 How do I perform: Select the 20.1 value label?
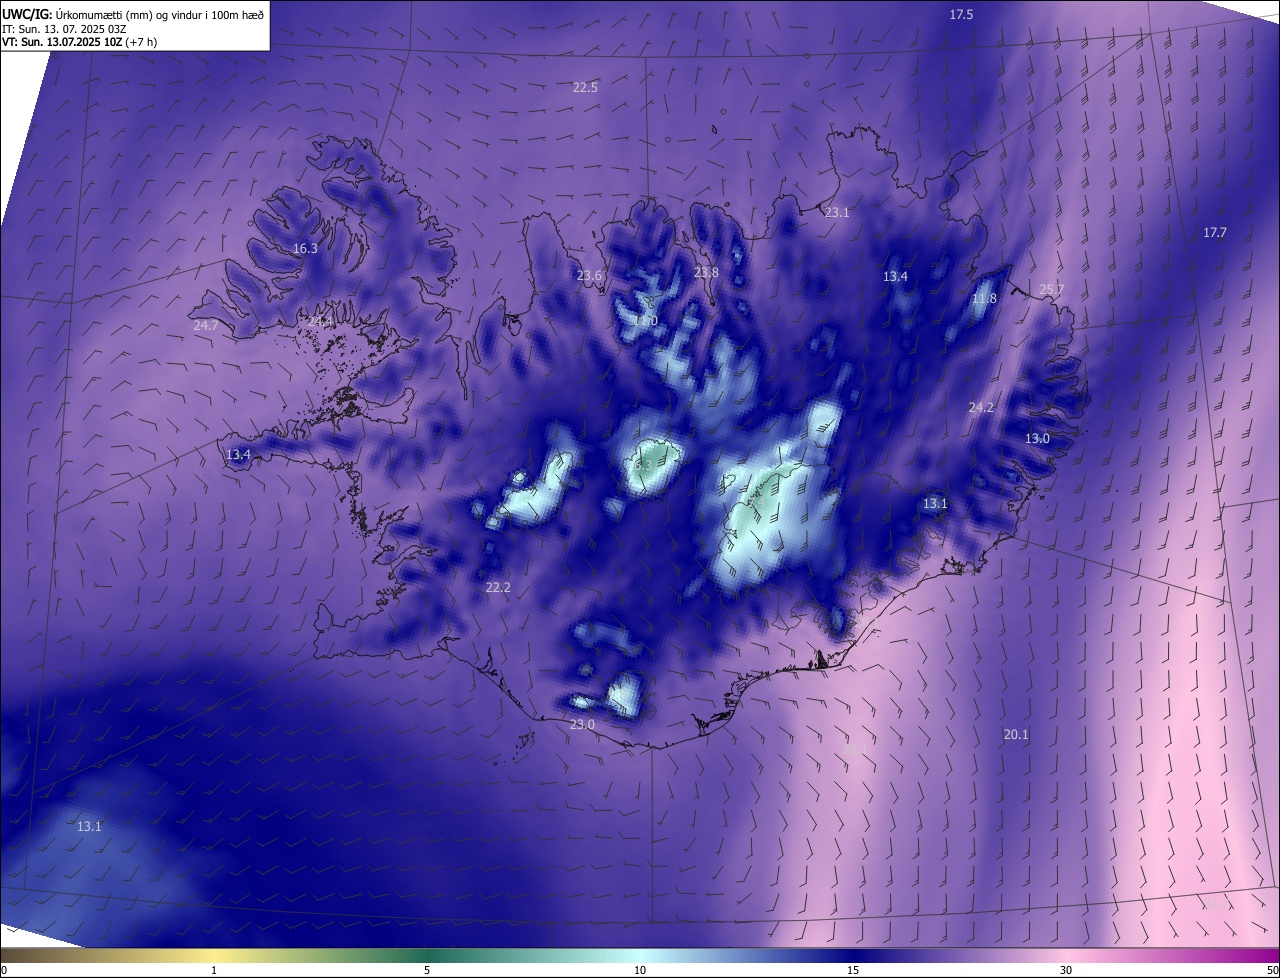point(1016,734)
